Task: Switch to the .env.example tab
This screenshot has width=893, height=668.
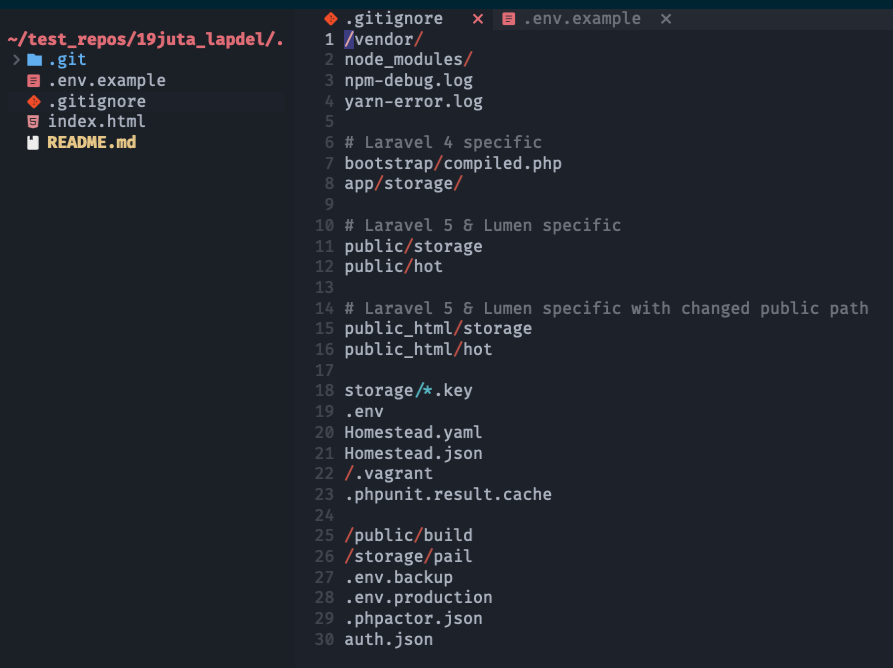Action: tap(582, 19)
